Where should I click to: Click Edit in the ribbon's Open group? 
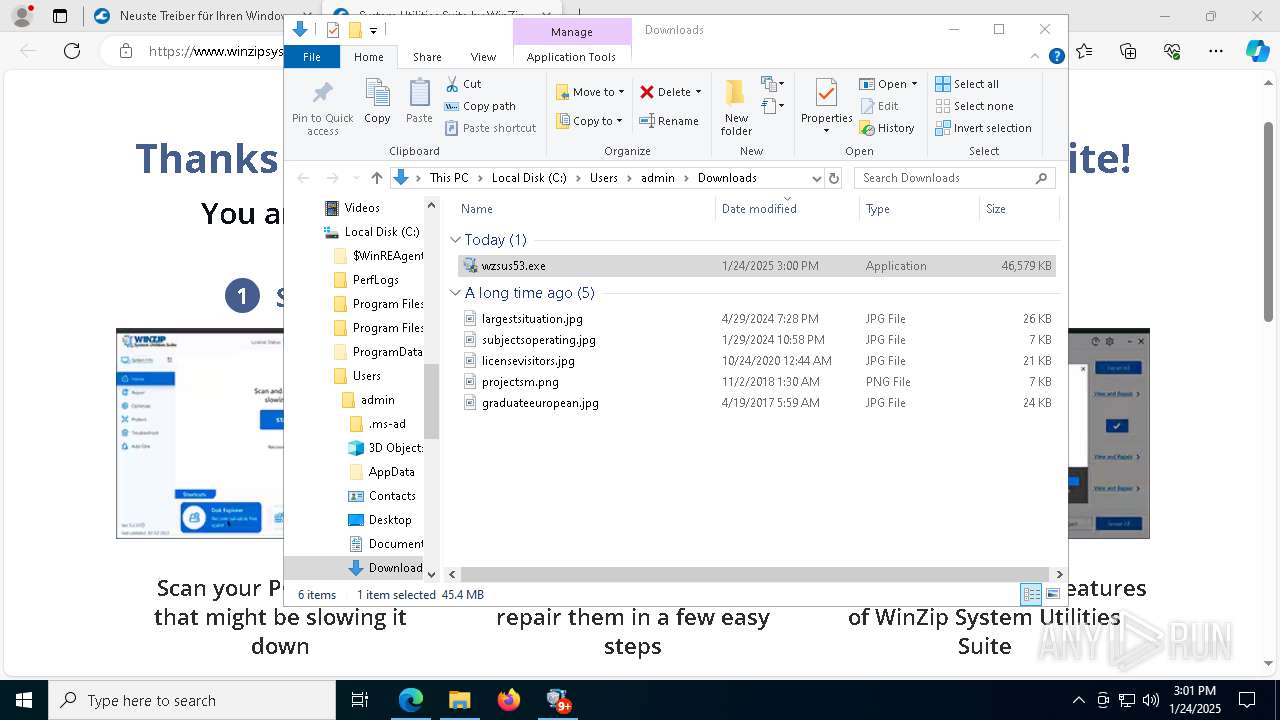point(879,106)
